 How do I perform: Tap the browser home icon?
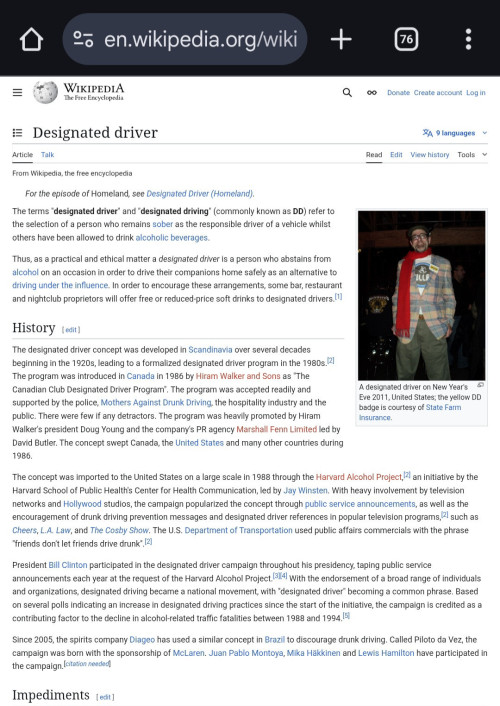[32, 39]
